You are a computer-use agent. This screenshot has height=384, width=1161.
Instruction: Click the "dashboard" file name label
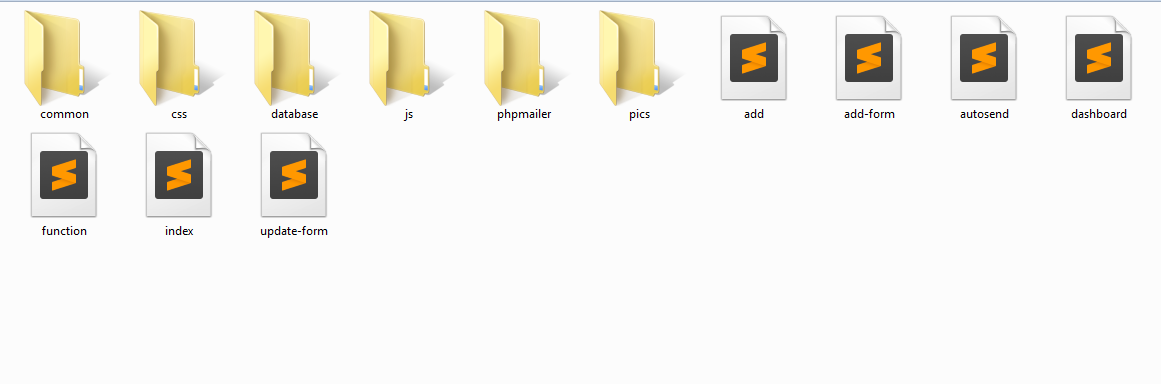point(1099,114)
